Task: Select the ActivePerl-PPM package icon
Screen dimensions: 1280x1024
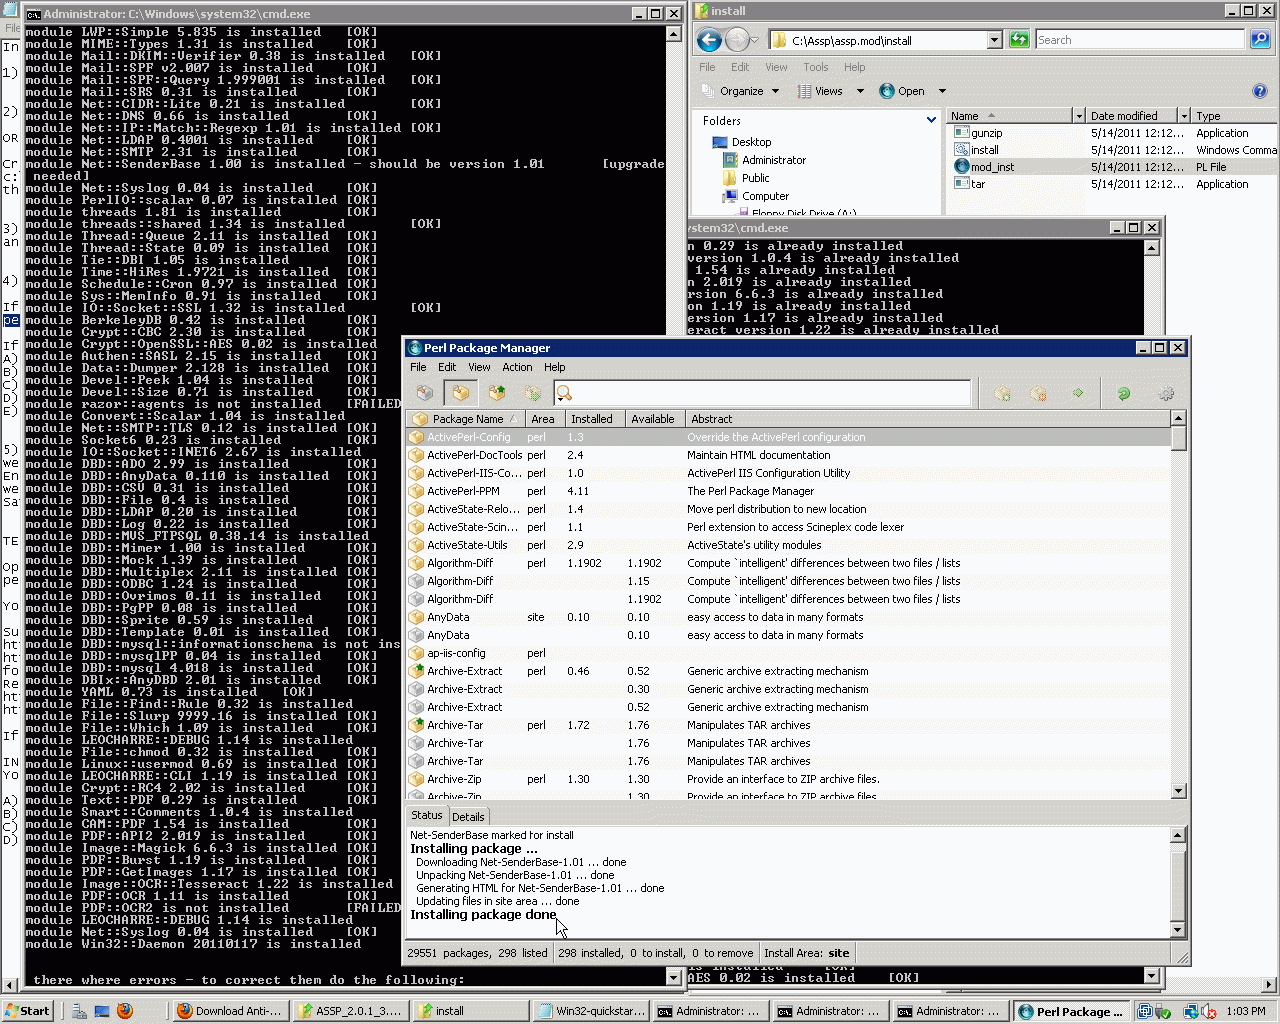Action: (416, 491)
